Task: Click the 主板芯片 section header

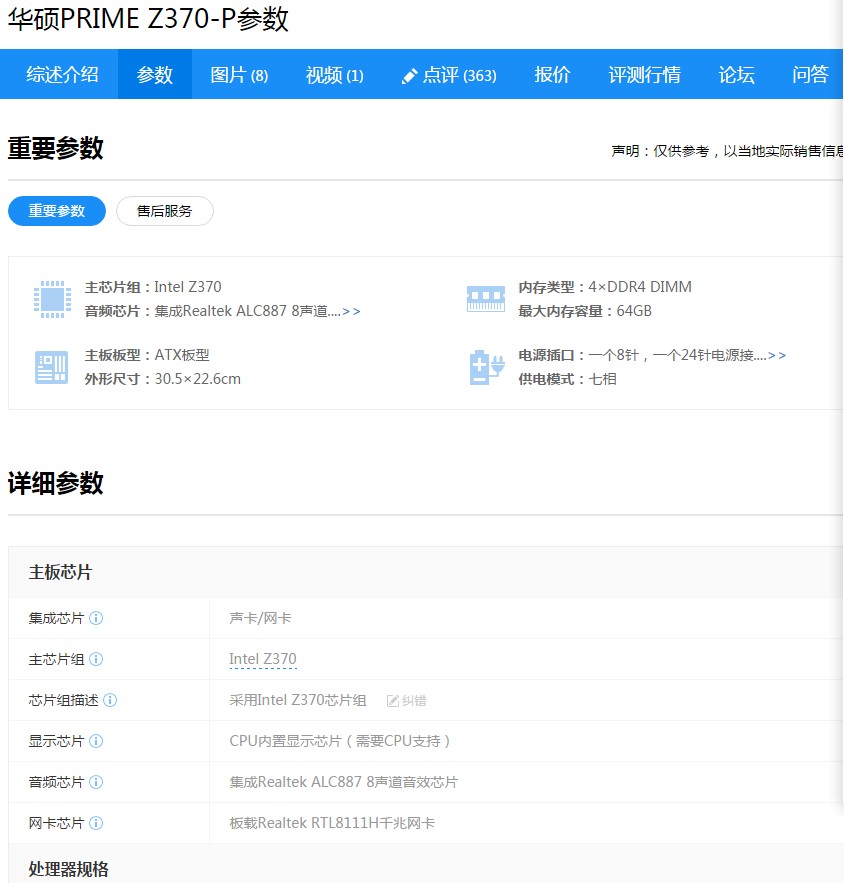Action: pyautogui.click(x=60, y=572)
